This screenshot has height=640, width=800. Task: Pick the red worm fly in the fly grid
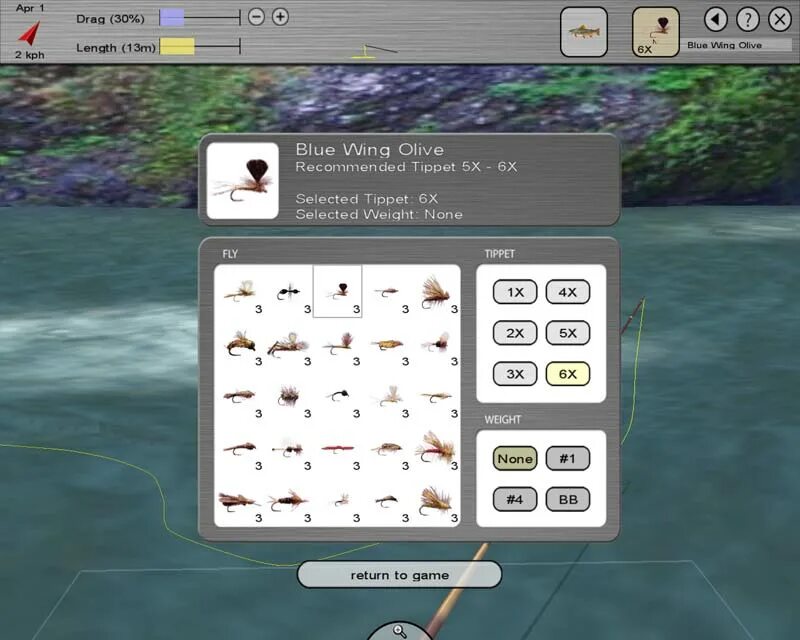338,448
